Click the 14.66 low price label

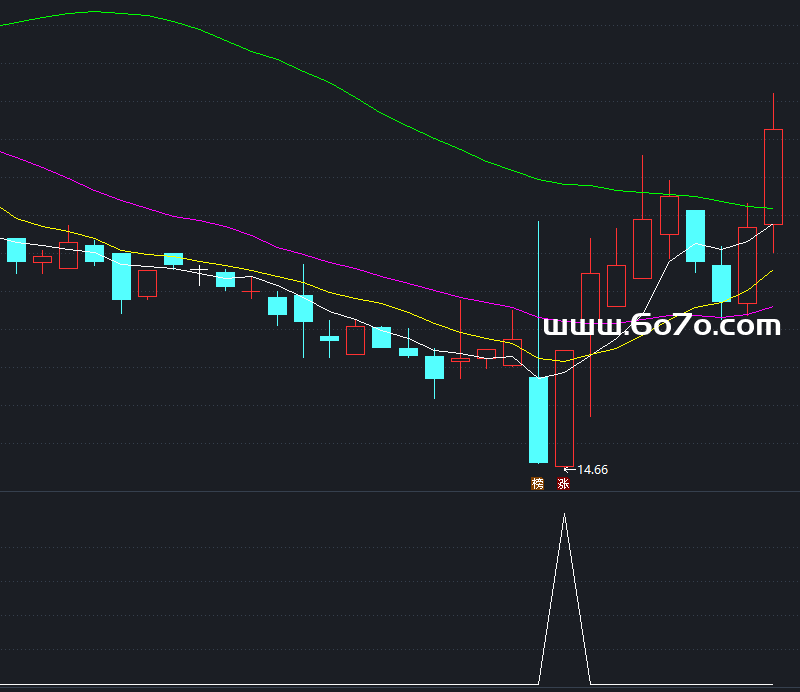point(592,469)
